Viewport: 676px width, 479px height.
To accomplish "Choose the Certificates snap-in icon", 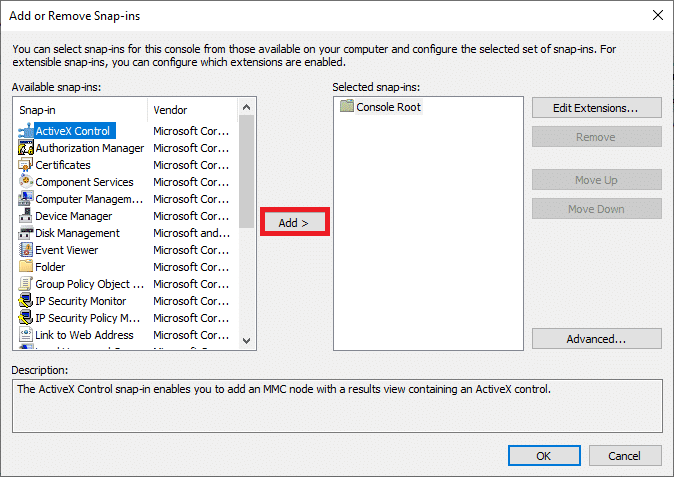I will click(26, 165).
